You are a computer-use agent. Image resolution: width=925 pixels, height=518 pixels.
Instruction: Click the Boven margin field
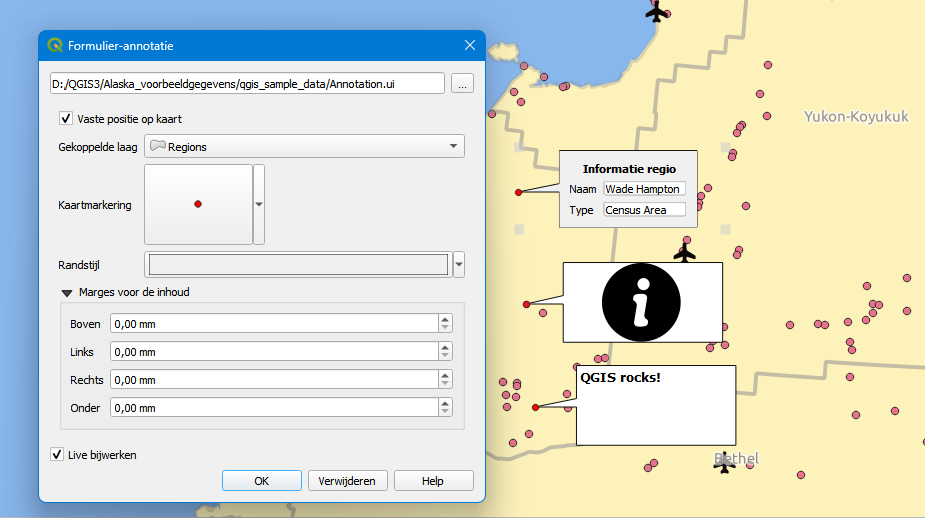(274, 323)
